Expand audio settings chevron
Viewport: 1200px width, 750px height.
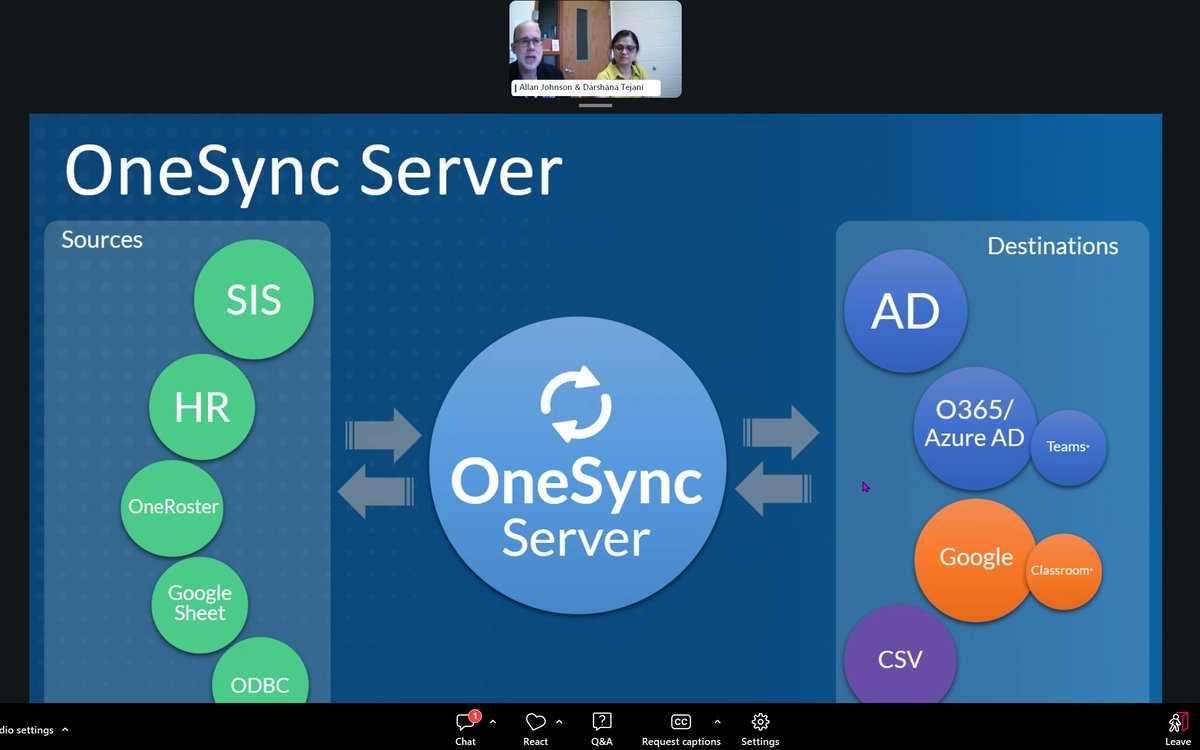coord(65,730)
